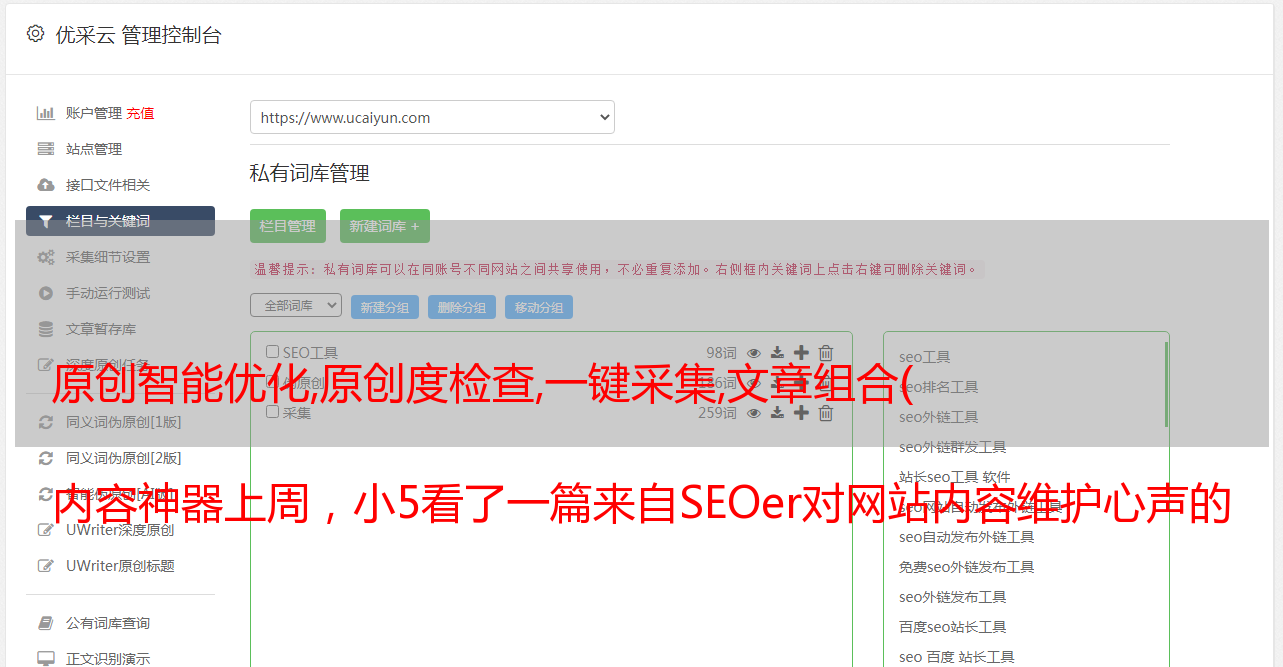
Task: Select the keyword 免费seo外链发布工具
Action: pyautogui.click(x=967, y=567)
